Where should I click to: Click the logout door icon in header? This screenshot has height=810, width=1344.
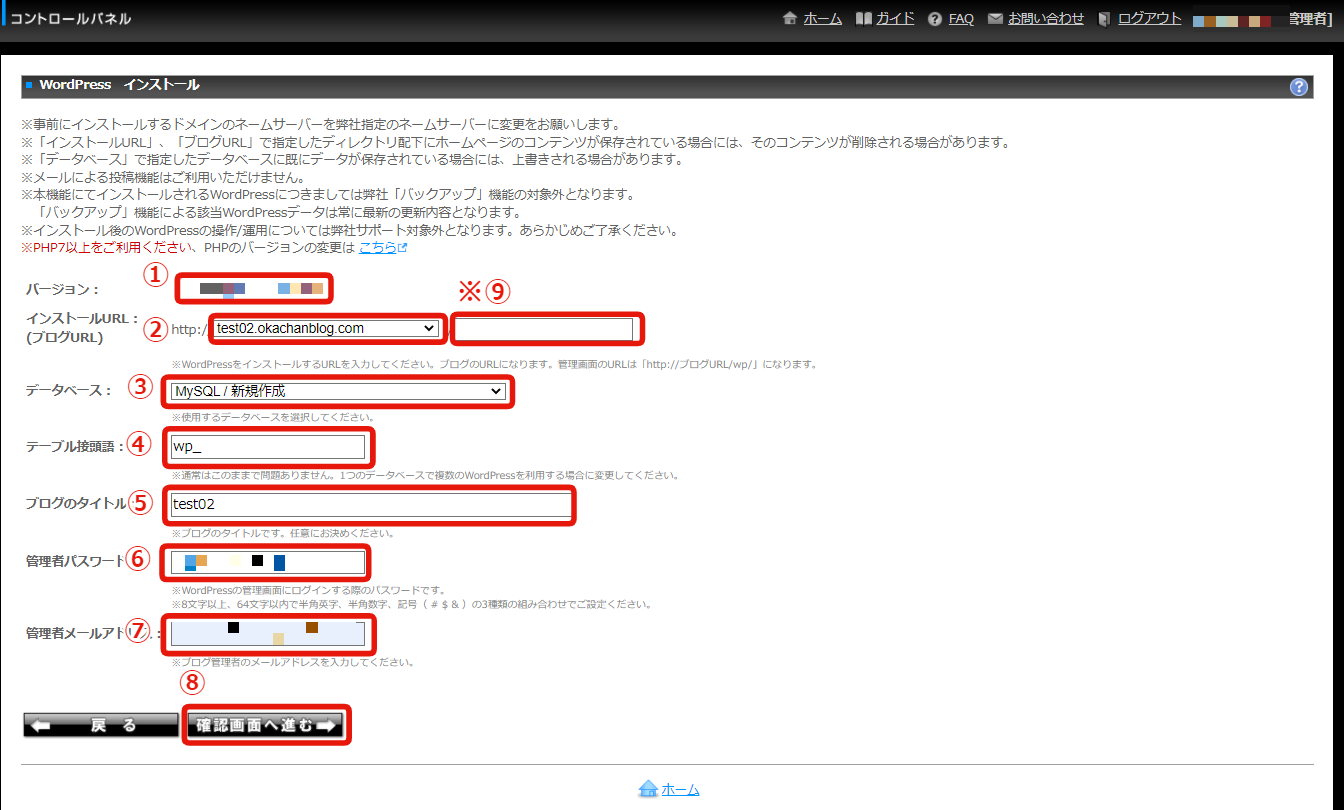(x=1104, y=19)
